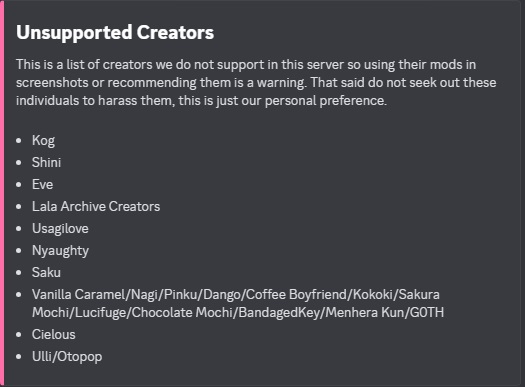Click the bullet point beside "Kog"

(x=19, y=141)
